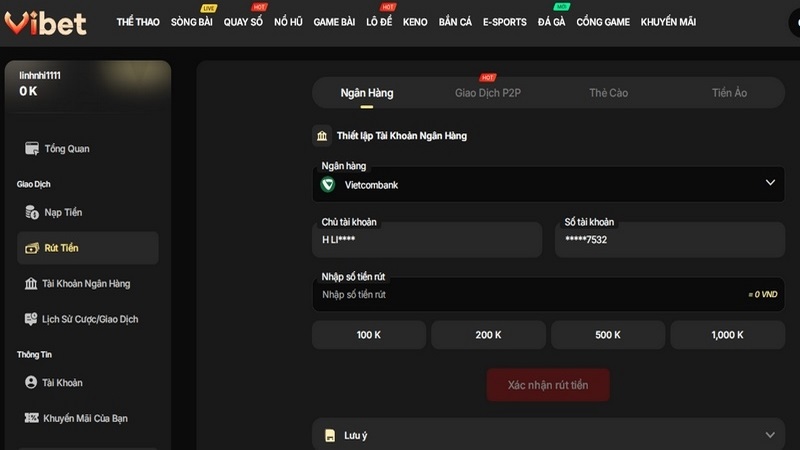Click the Khuyến Mãi Của Bạn ticket icon
Image resolution: width=800 pixels, height=450 pixels.
32,418
